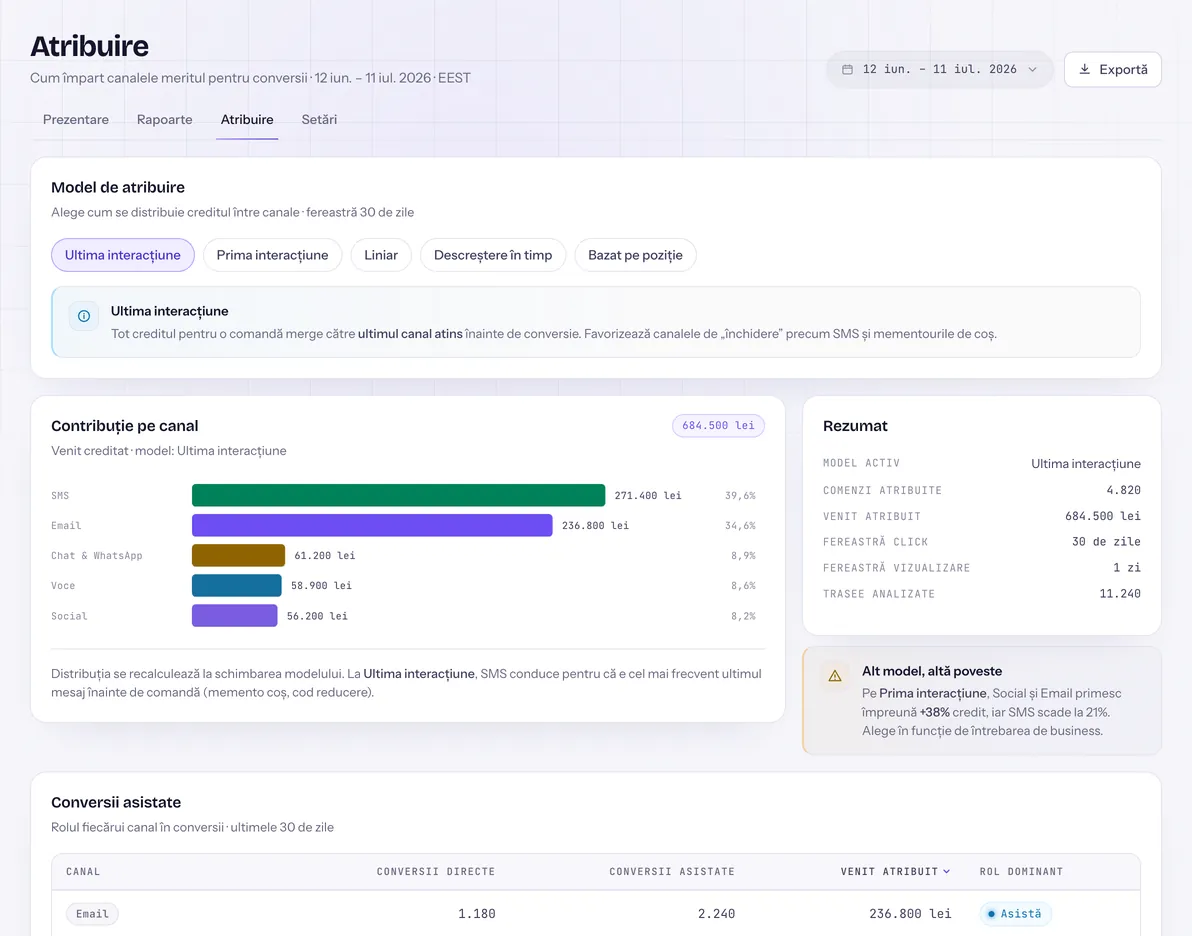Click the 236.800 lei value beside Email bar
This screenshot has width=1192, height=936.
click(595, 525)
